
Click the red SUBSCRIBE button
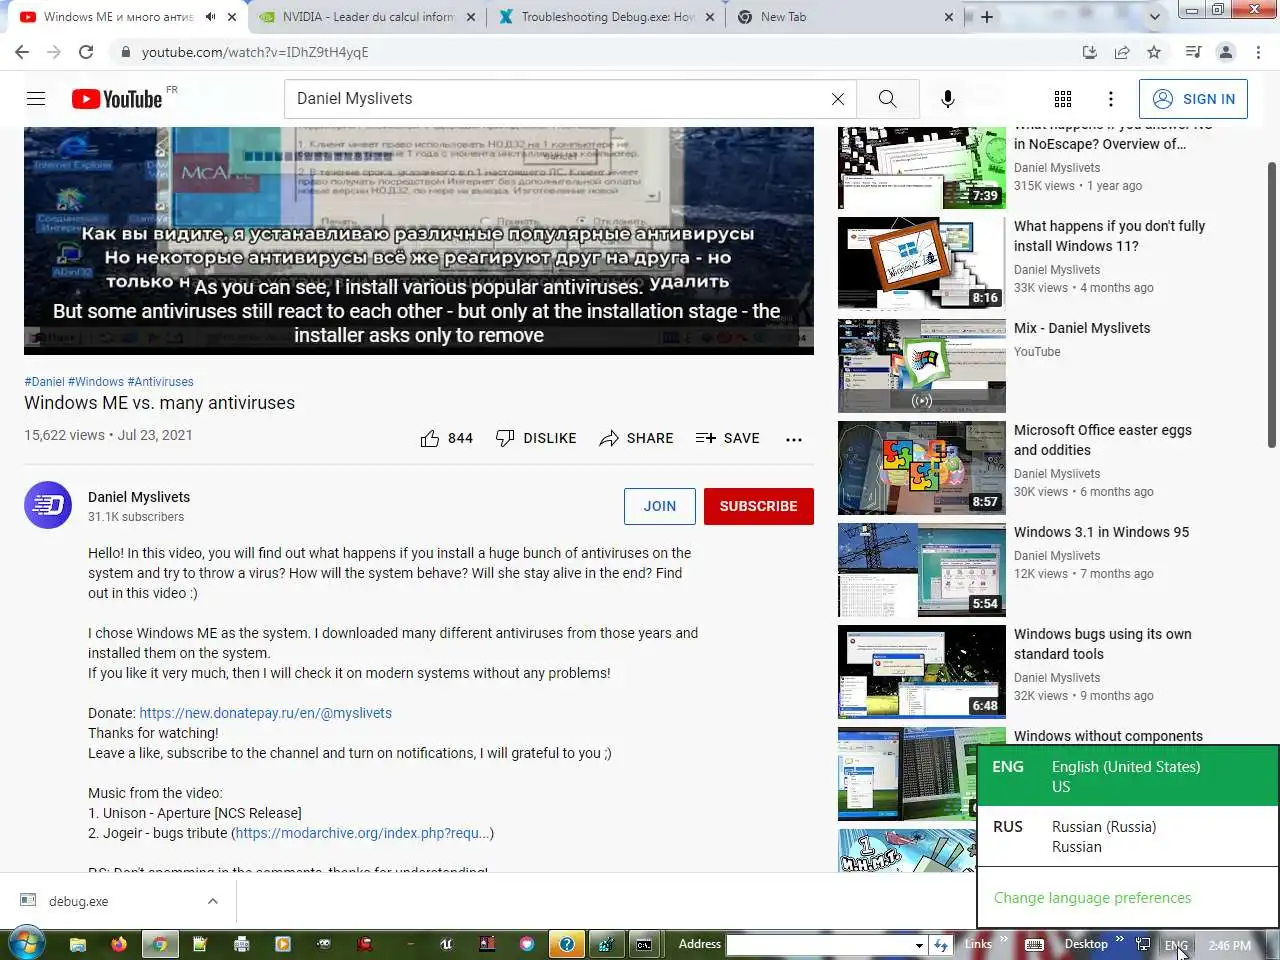(758, 506)
